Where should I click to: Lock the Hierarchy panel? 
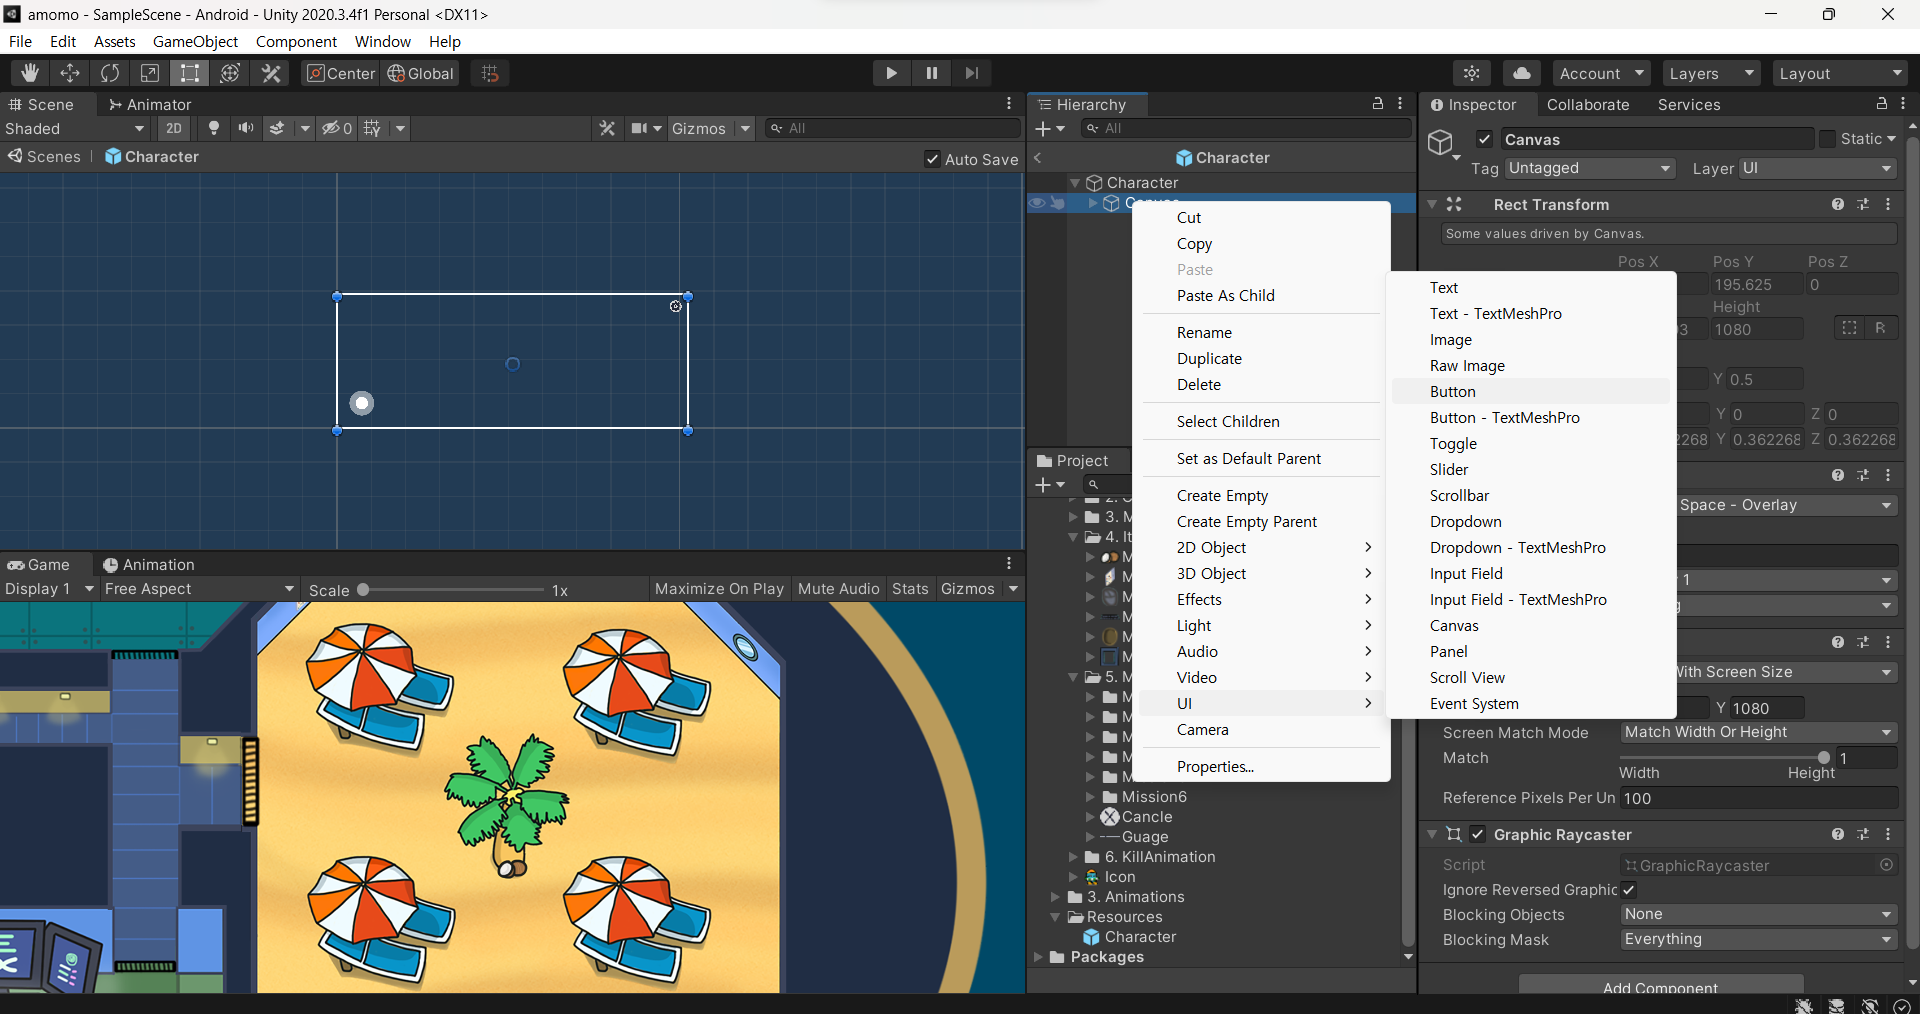pyautogui.click(x=1378, y=103)
